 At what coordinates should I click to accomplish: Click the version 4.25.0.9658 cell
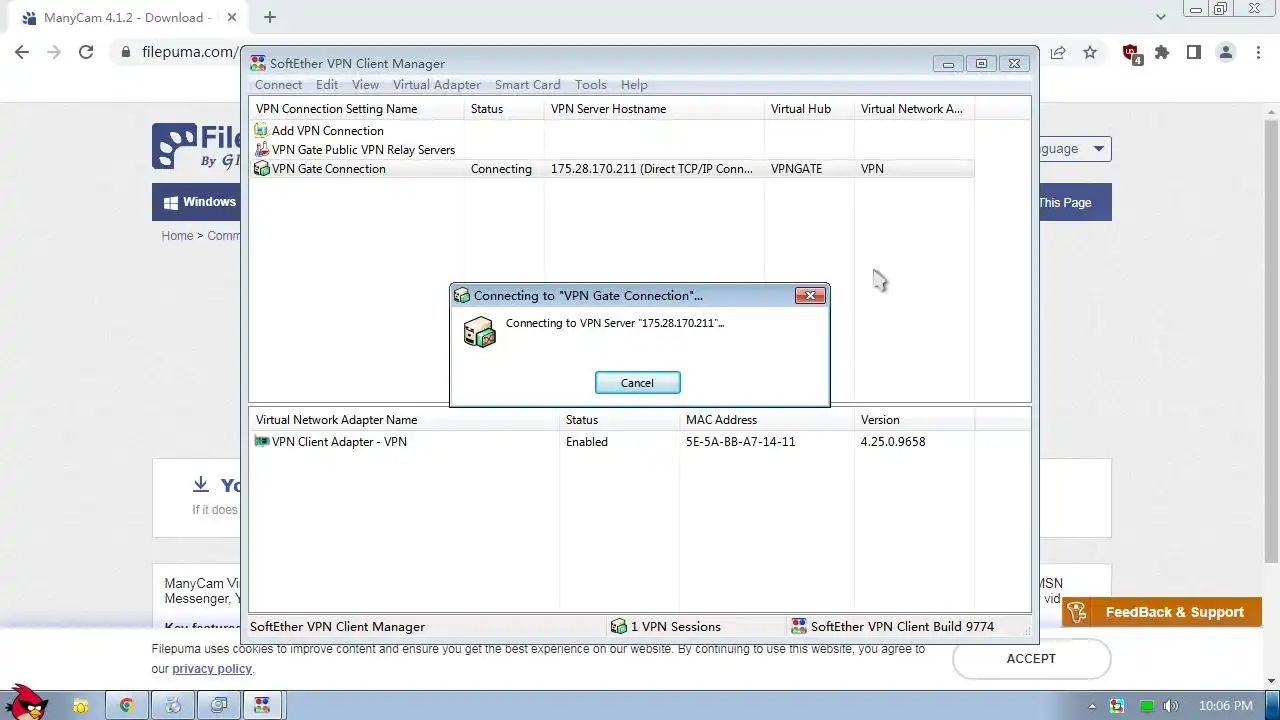(892, 442)
